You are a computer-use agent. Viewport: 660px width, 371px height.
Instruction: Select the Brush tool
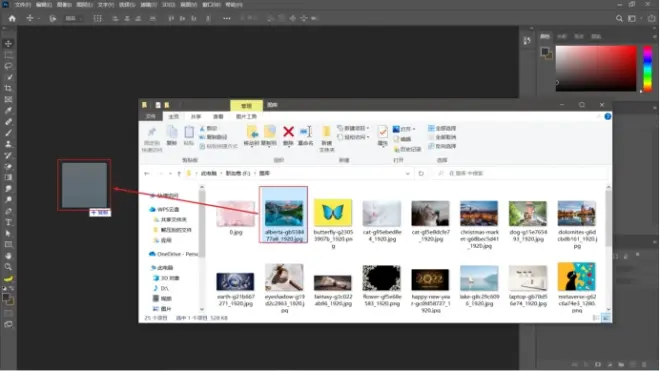(8, 133)
